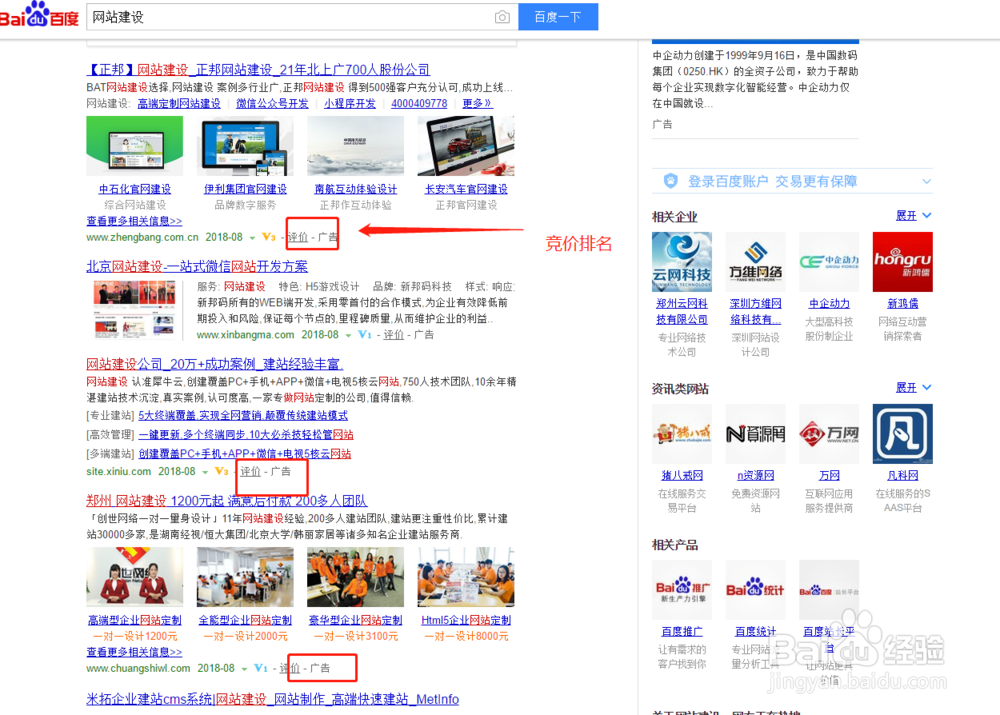Open 小程序开发 sublink
This screenshot has width=1000, height=715.
[349, 103]
